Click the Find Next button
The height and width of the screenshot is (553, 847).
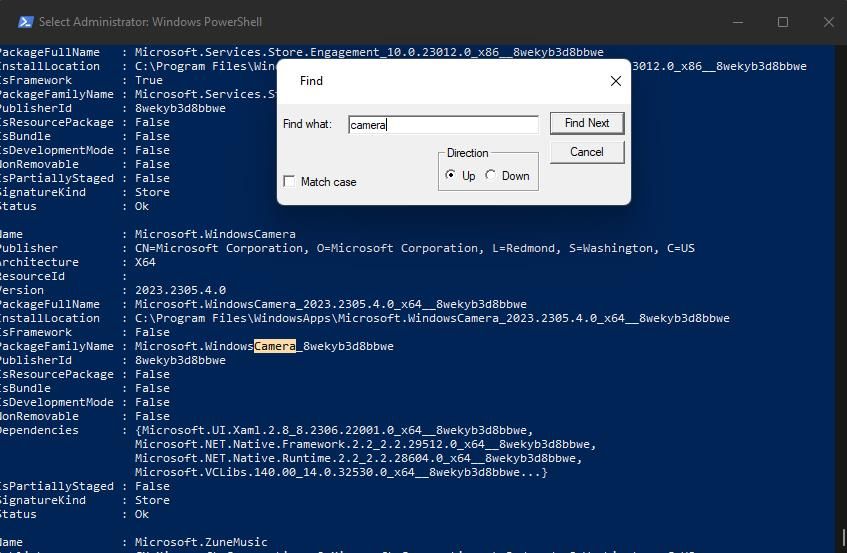click(587, 123)
